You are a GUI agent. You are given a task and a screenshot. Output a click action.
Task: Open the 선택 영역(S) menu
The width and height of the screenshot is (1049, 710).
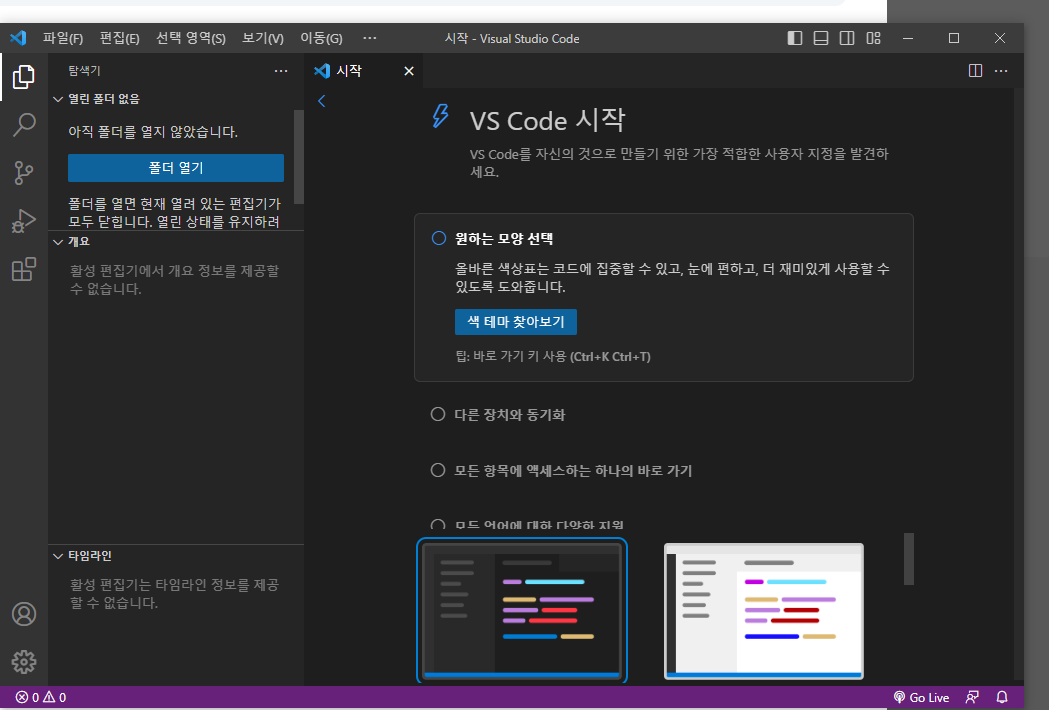(x=191, y=38)
